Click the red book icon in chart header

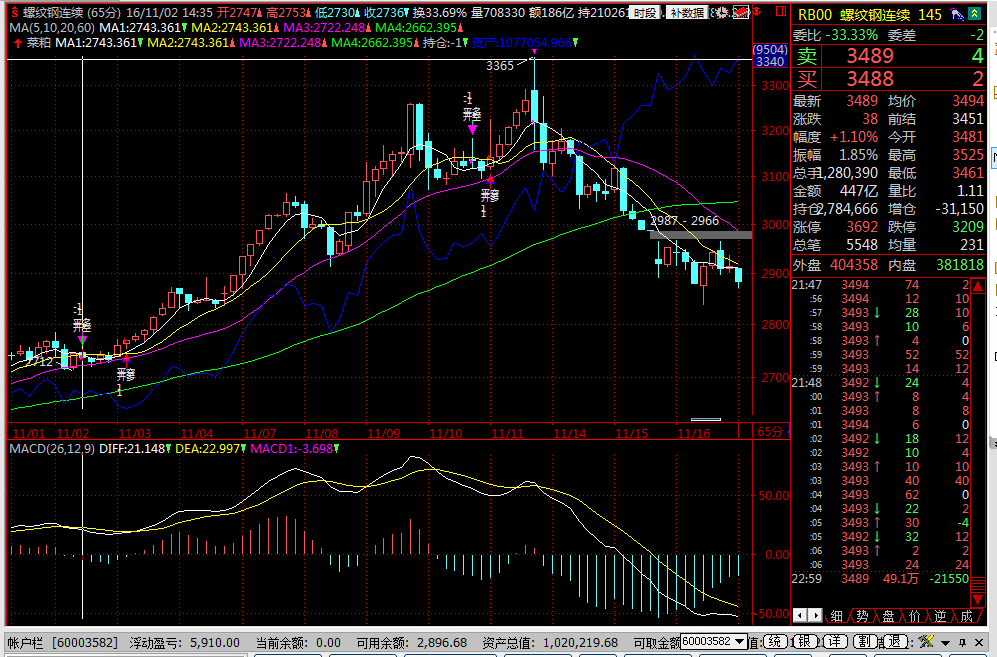tap(740, 12)
